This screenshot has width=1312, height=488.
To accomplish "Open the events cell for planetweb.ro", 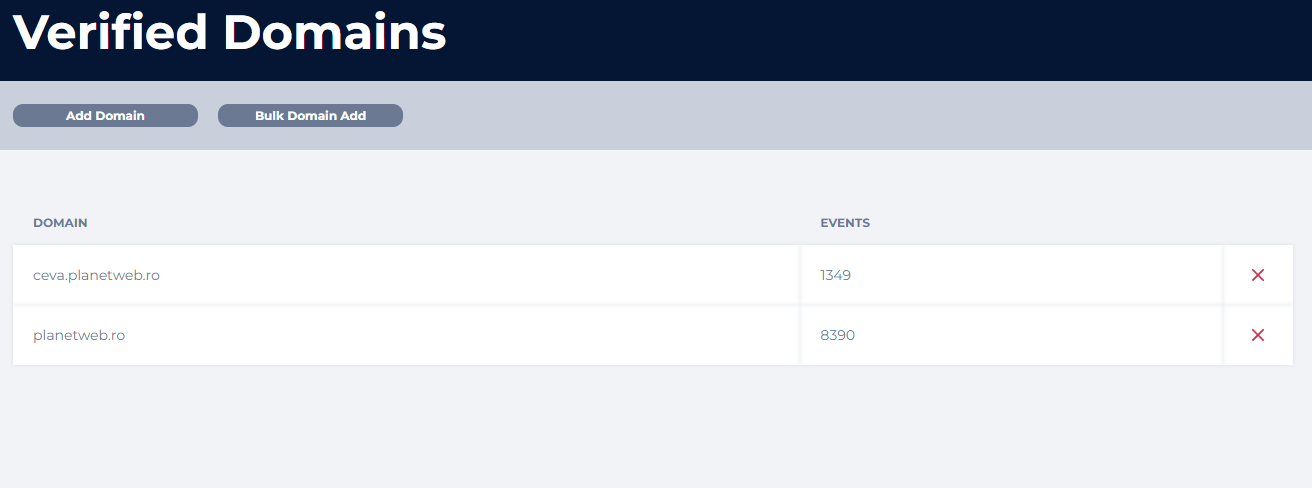I will [1010, 335].
